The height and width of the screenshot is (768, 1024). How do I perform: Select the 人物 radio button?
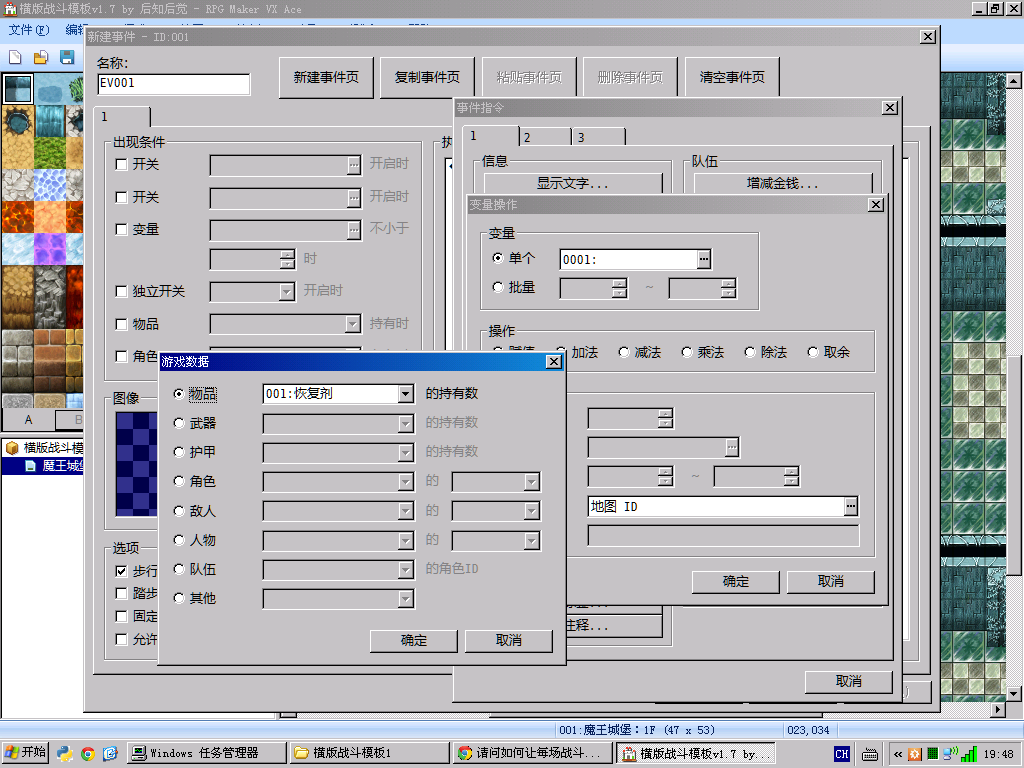(179, 540)
